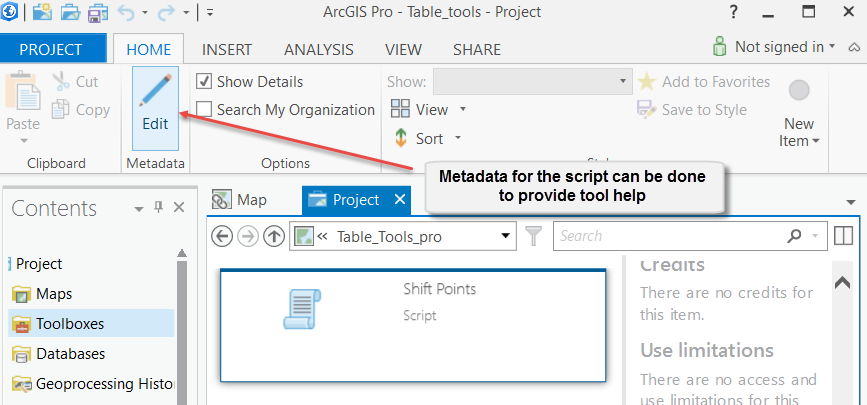The width and height of the screenshot is (867, 405).
Task: Switch to the INSERT ribbon tab
Action: coord(227,49)
